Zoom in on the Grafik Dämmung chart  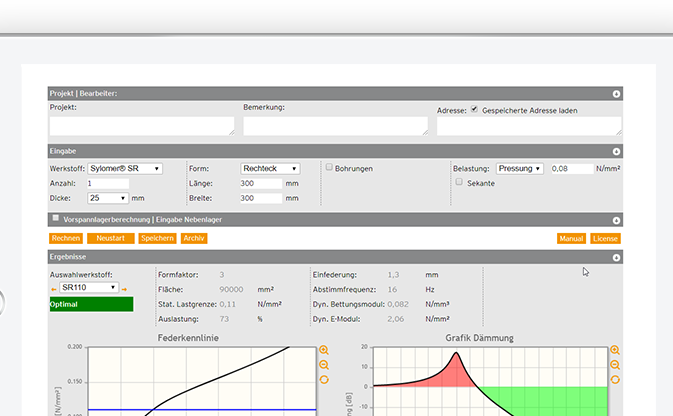[x=615, y=350]
